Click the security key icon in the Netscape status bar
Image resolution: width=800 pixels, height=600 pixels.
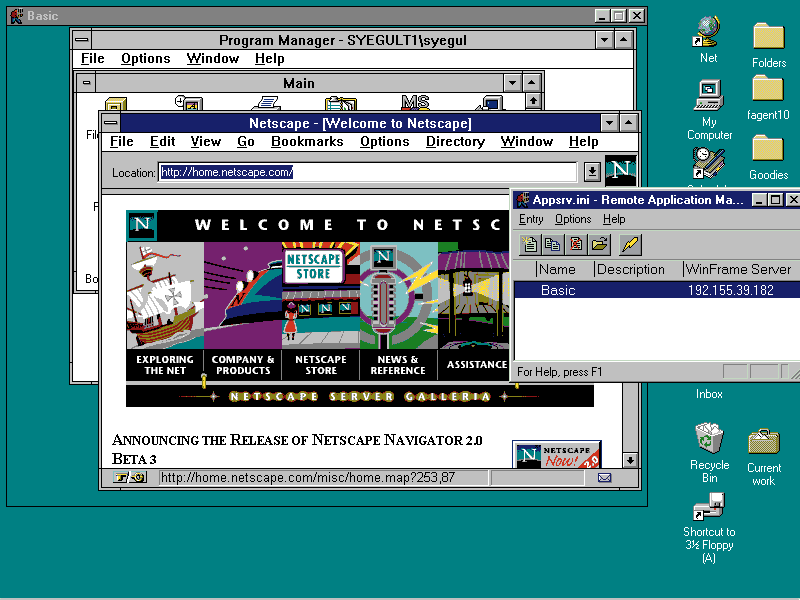point(130,478)
